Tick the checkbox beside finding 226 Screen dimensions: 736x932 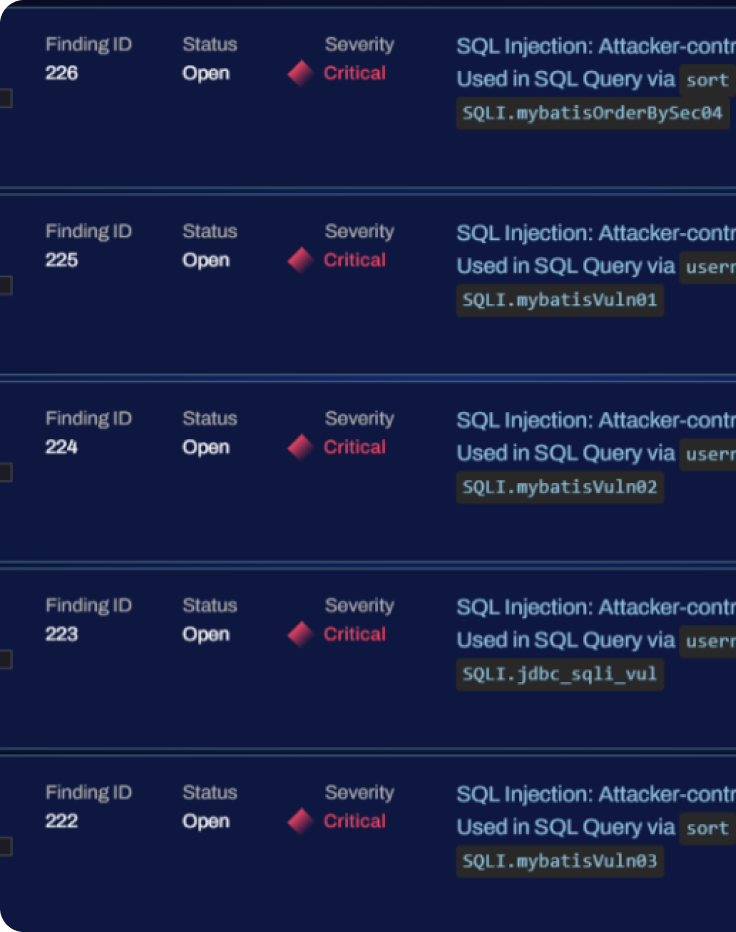5,98
